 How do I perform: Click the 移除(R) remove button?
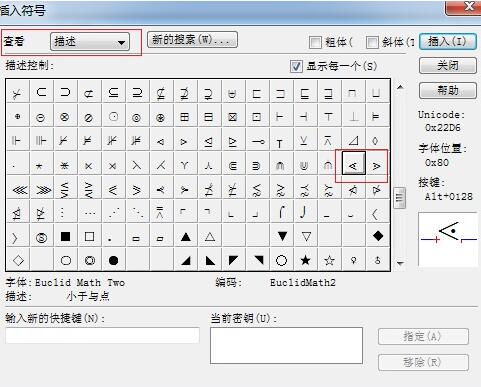click(423, 362)
